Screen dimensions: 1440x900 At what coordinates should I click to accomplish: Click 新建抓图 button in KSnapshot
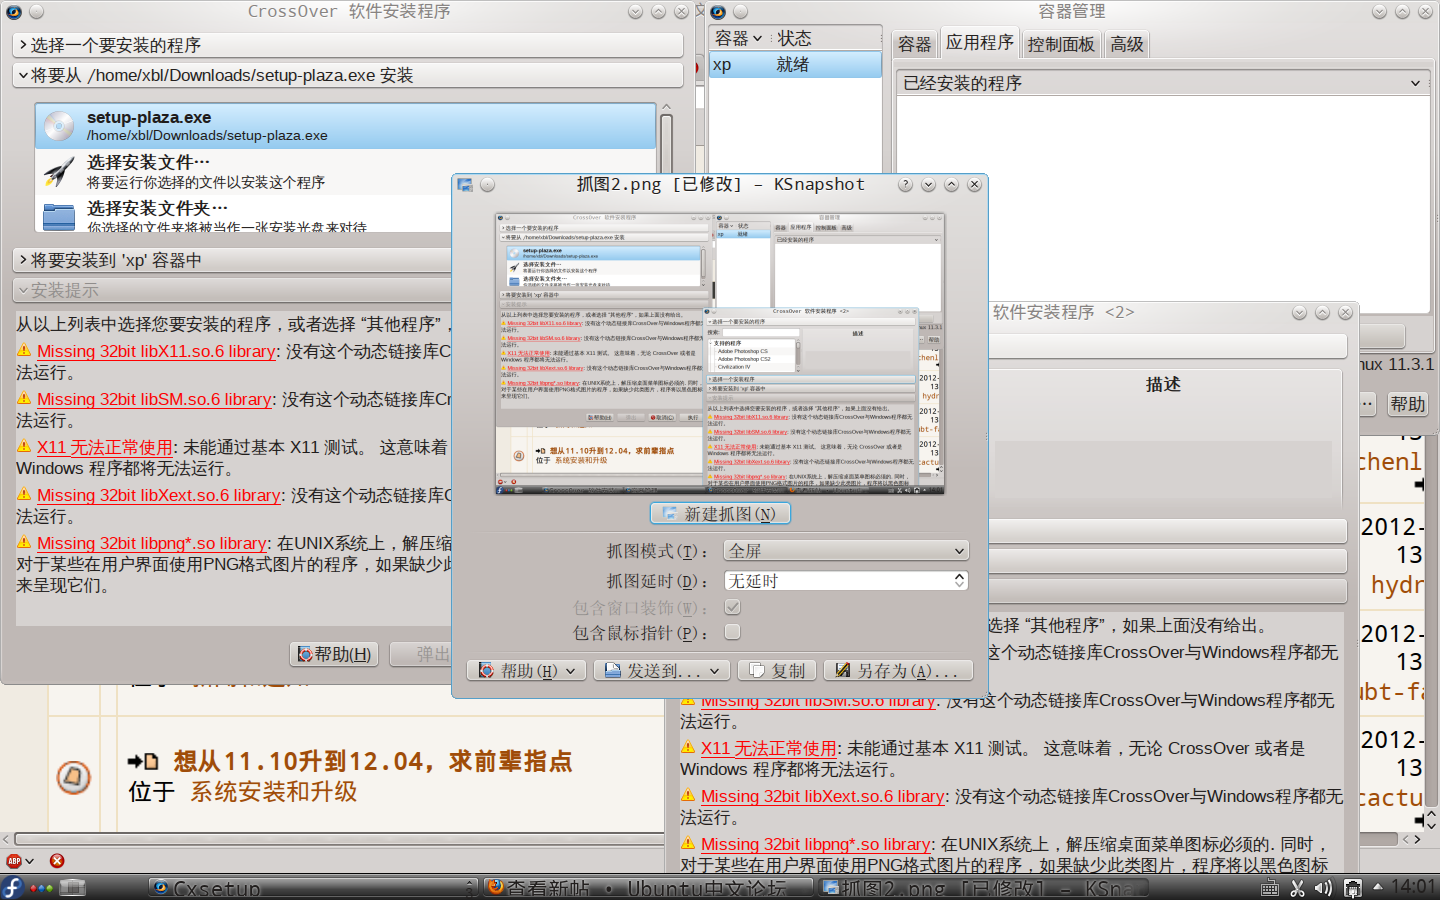tap(720, 513)
